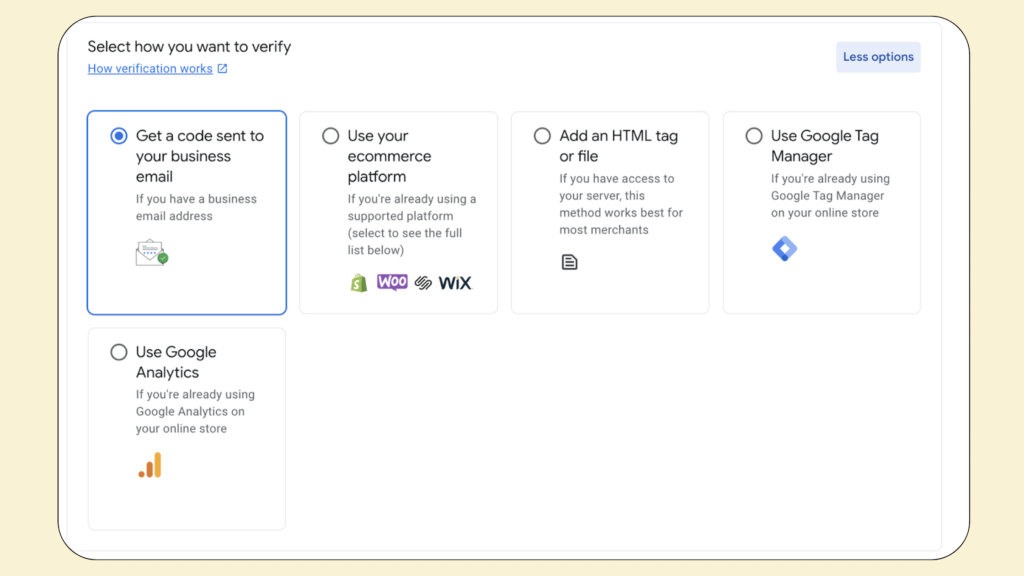Click 'method works best for most merchants' description
The width and height of the screenshot is (1024, 576).
coord(621,204)
